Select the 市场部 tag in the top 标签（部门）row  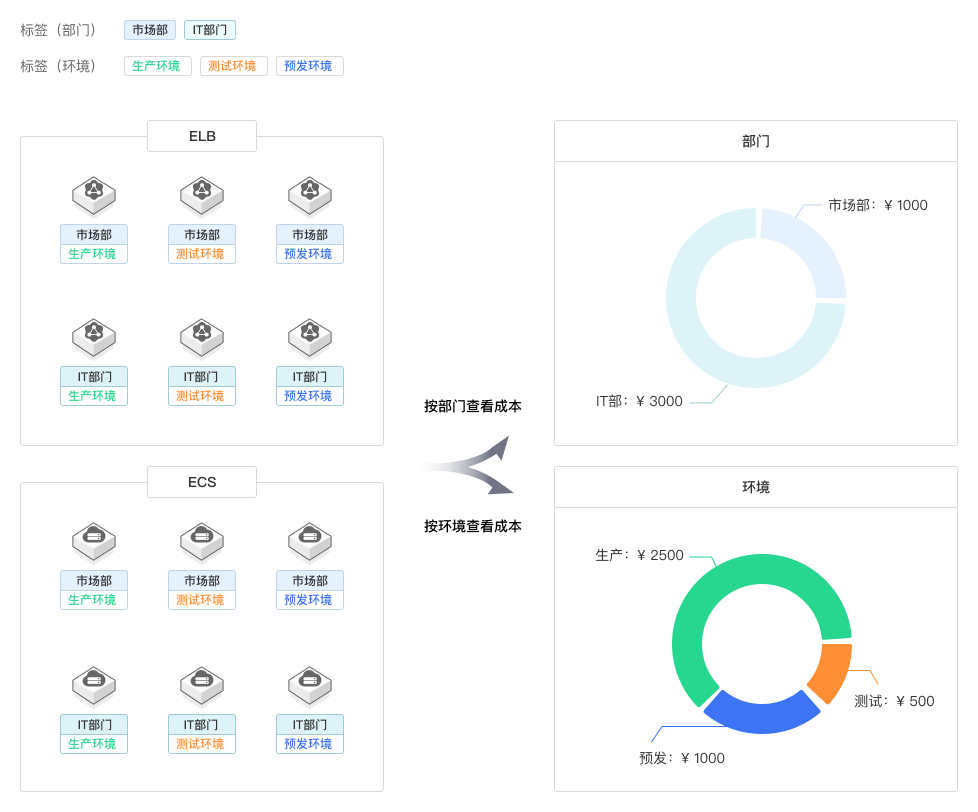pos(150,30)
